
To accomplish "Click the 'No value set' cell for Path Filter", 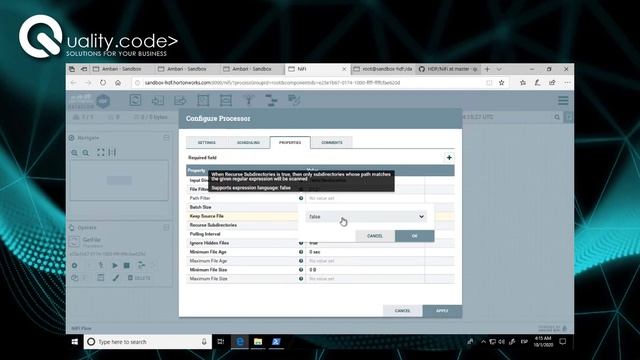I will pos(365,198).
